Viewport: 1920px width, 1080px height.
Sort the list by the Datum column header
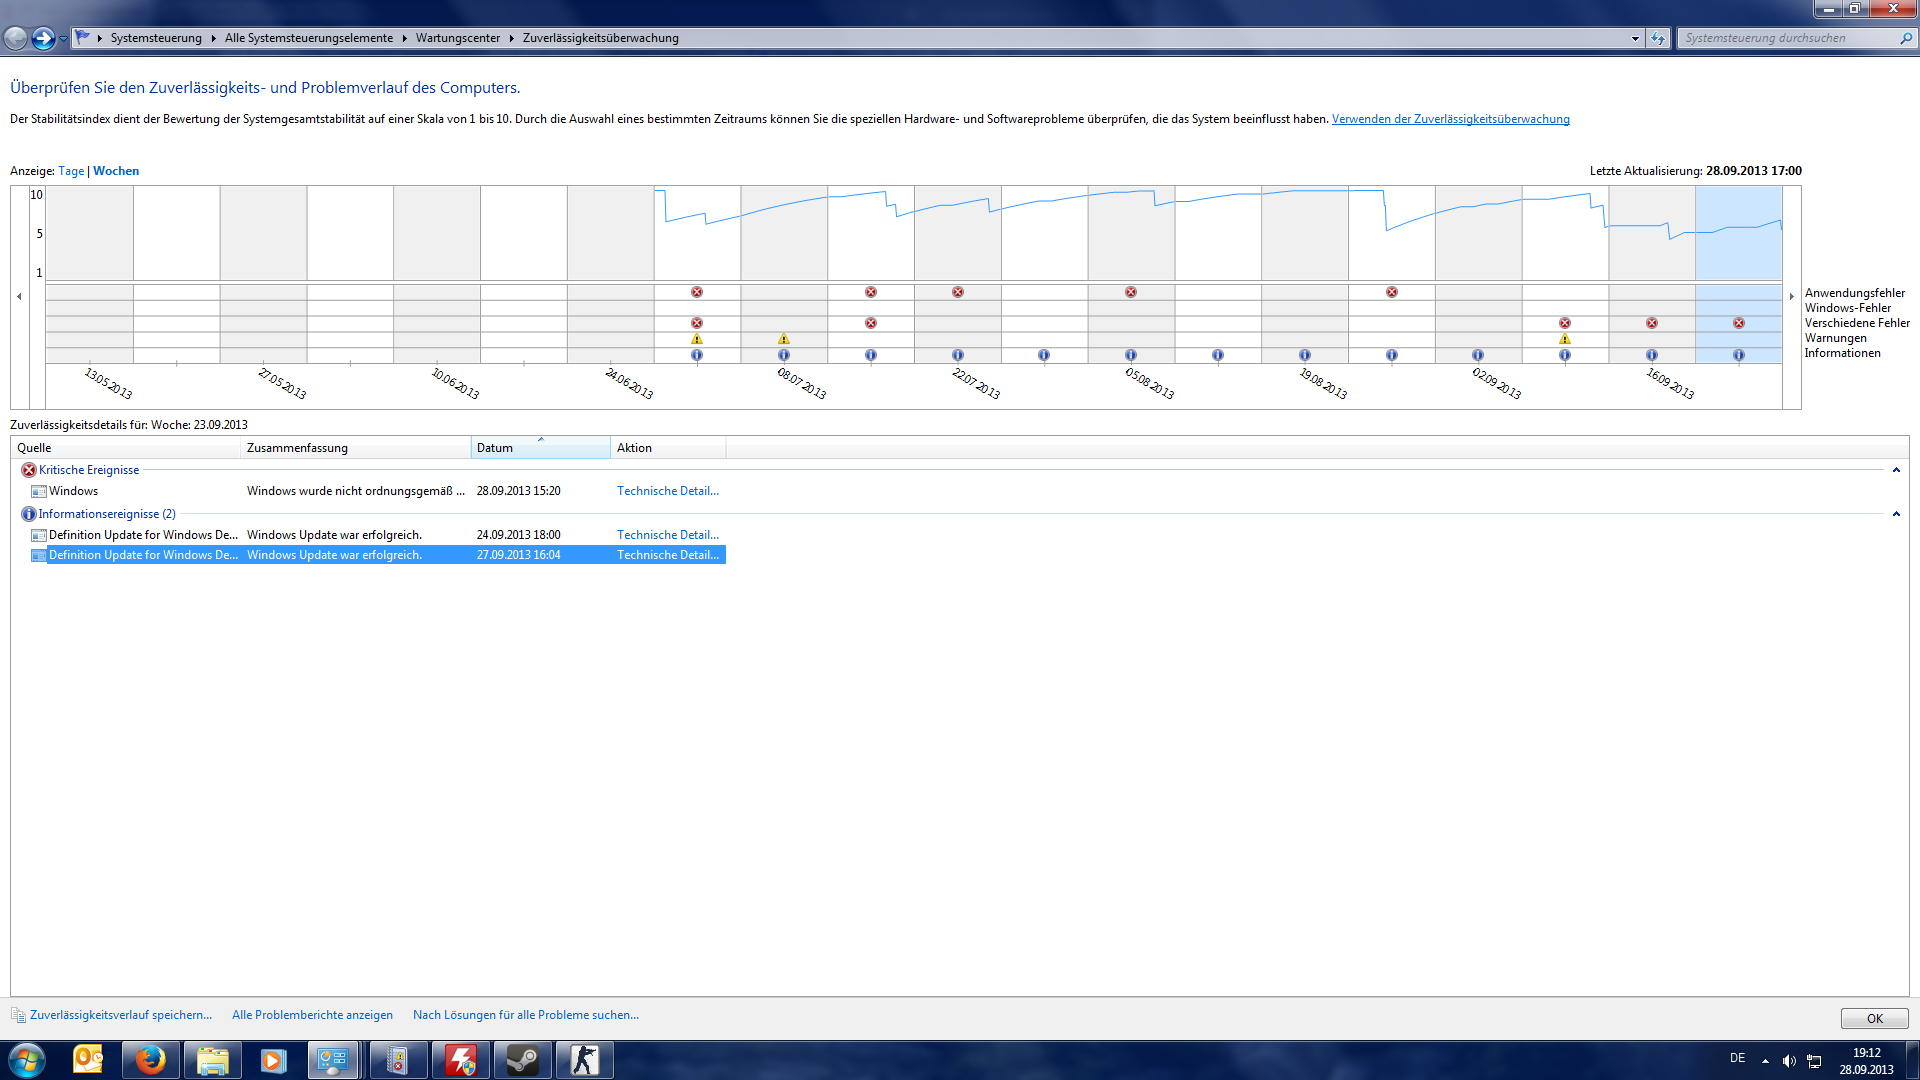(540, 448)
